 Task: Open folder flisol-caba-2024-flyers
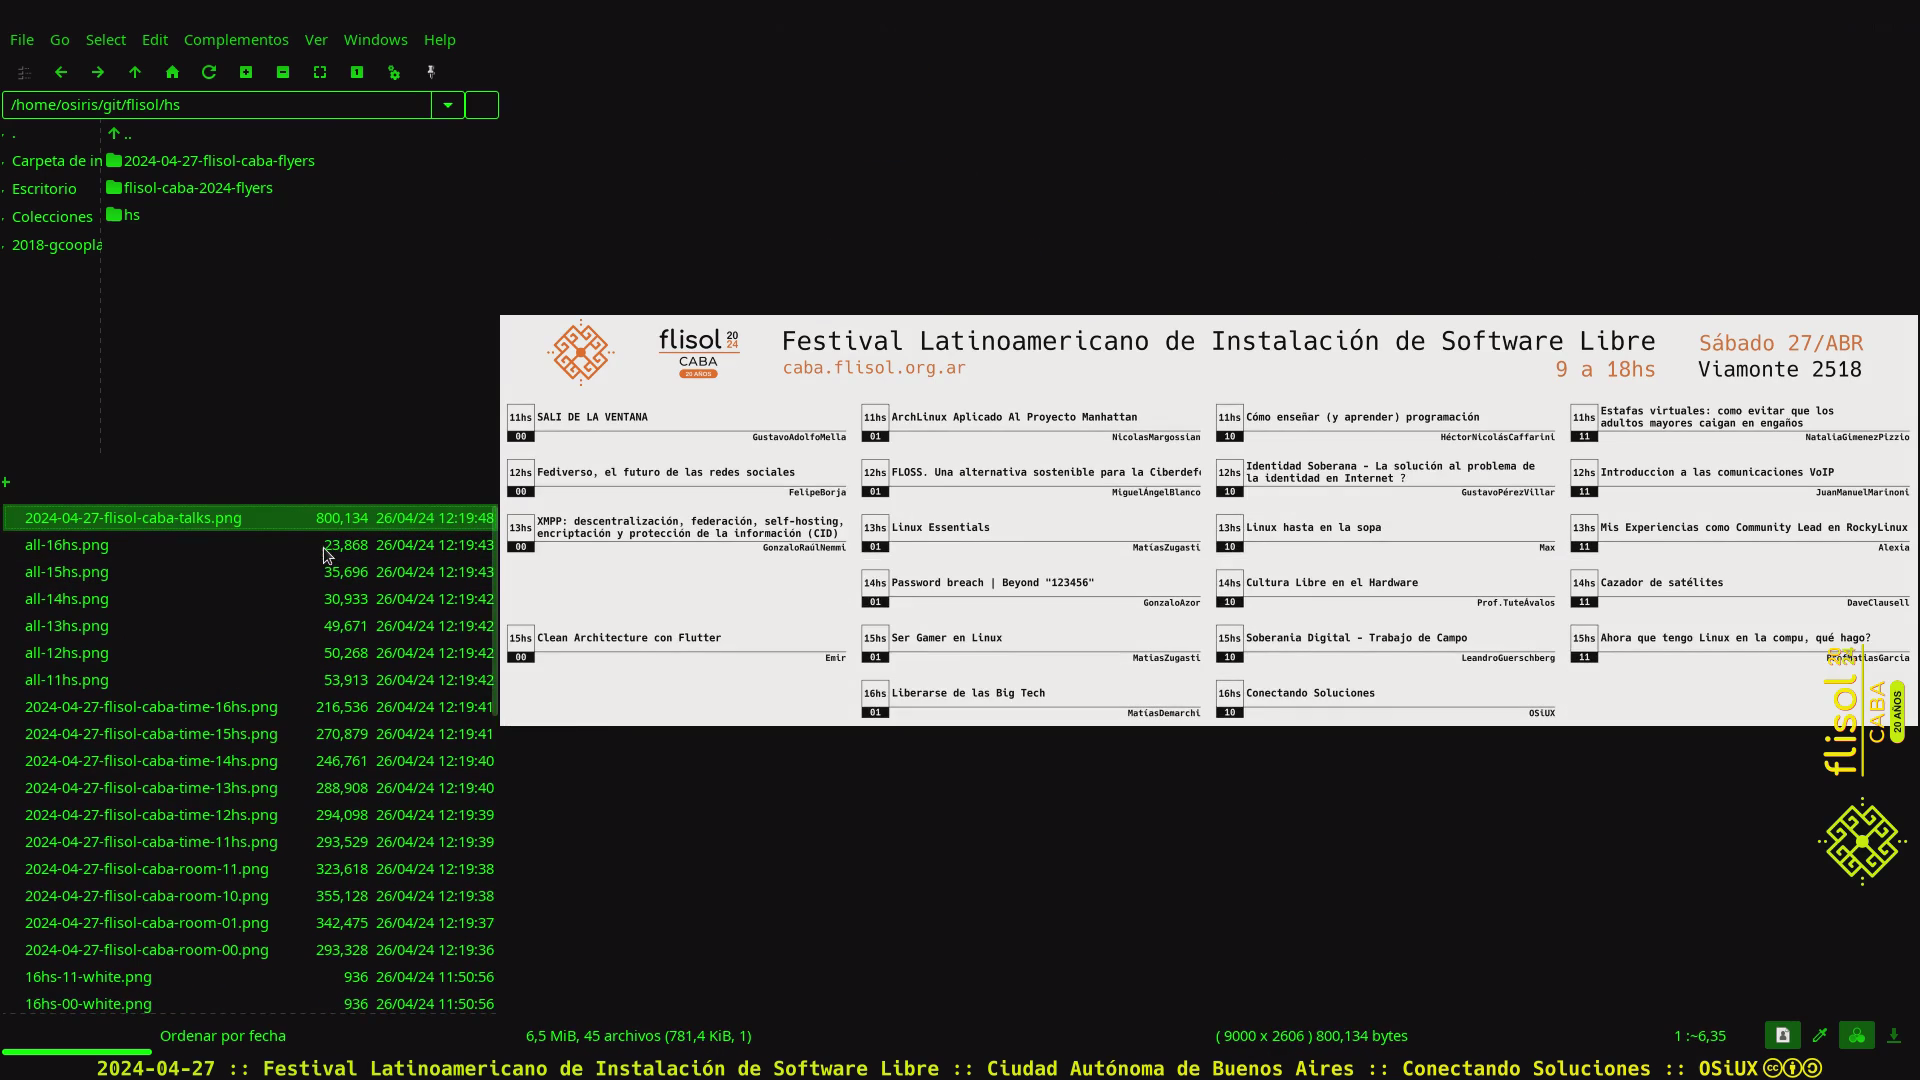click(x=189, y=188)
